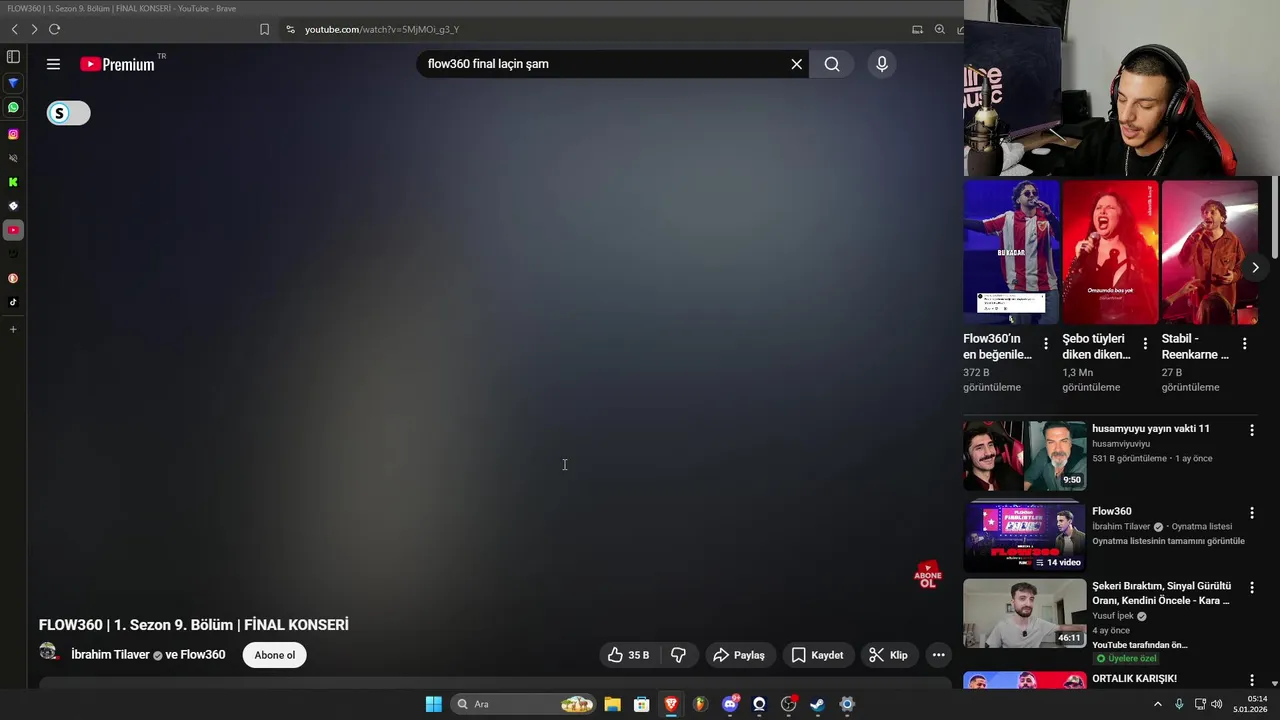Open File Explorer from the taskbar
The height and width of the screenshot is (720, 1280).
612,704
